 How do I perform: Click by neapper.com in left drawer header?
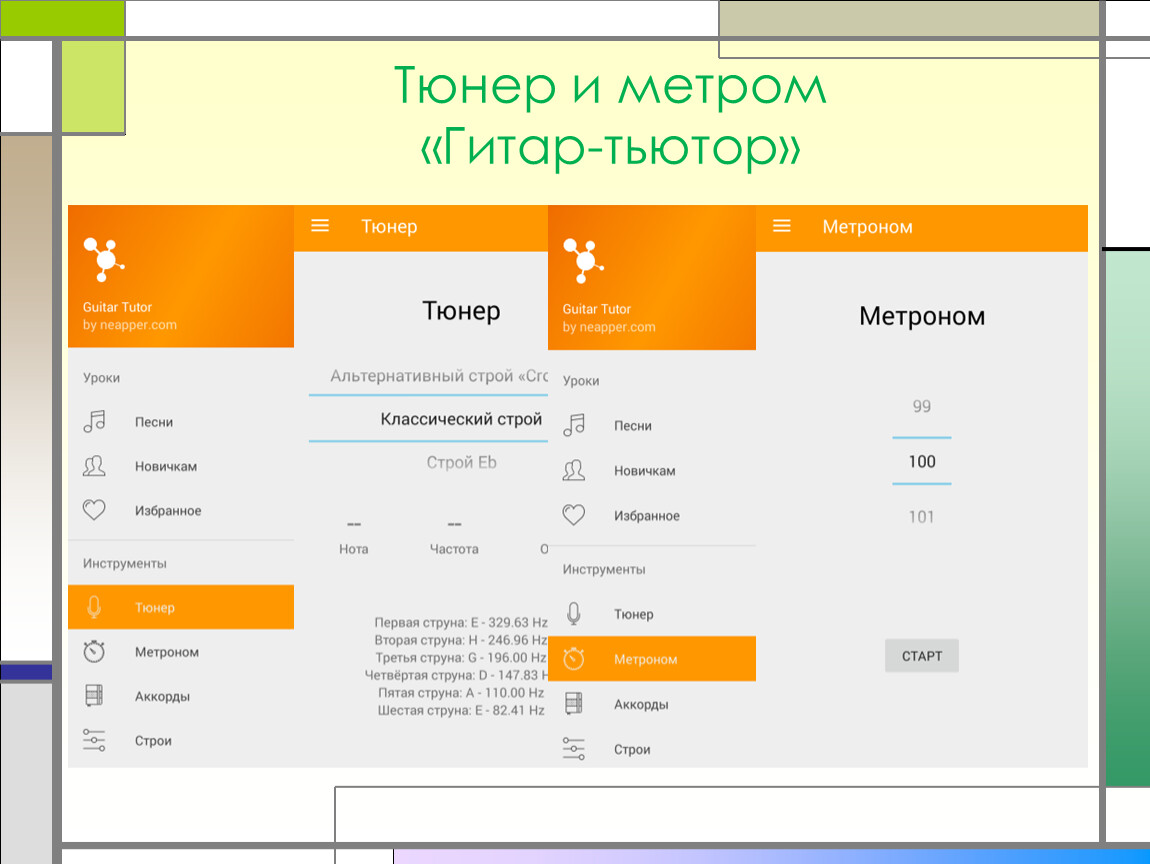coord(129,324)
